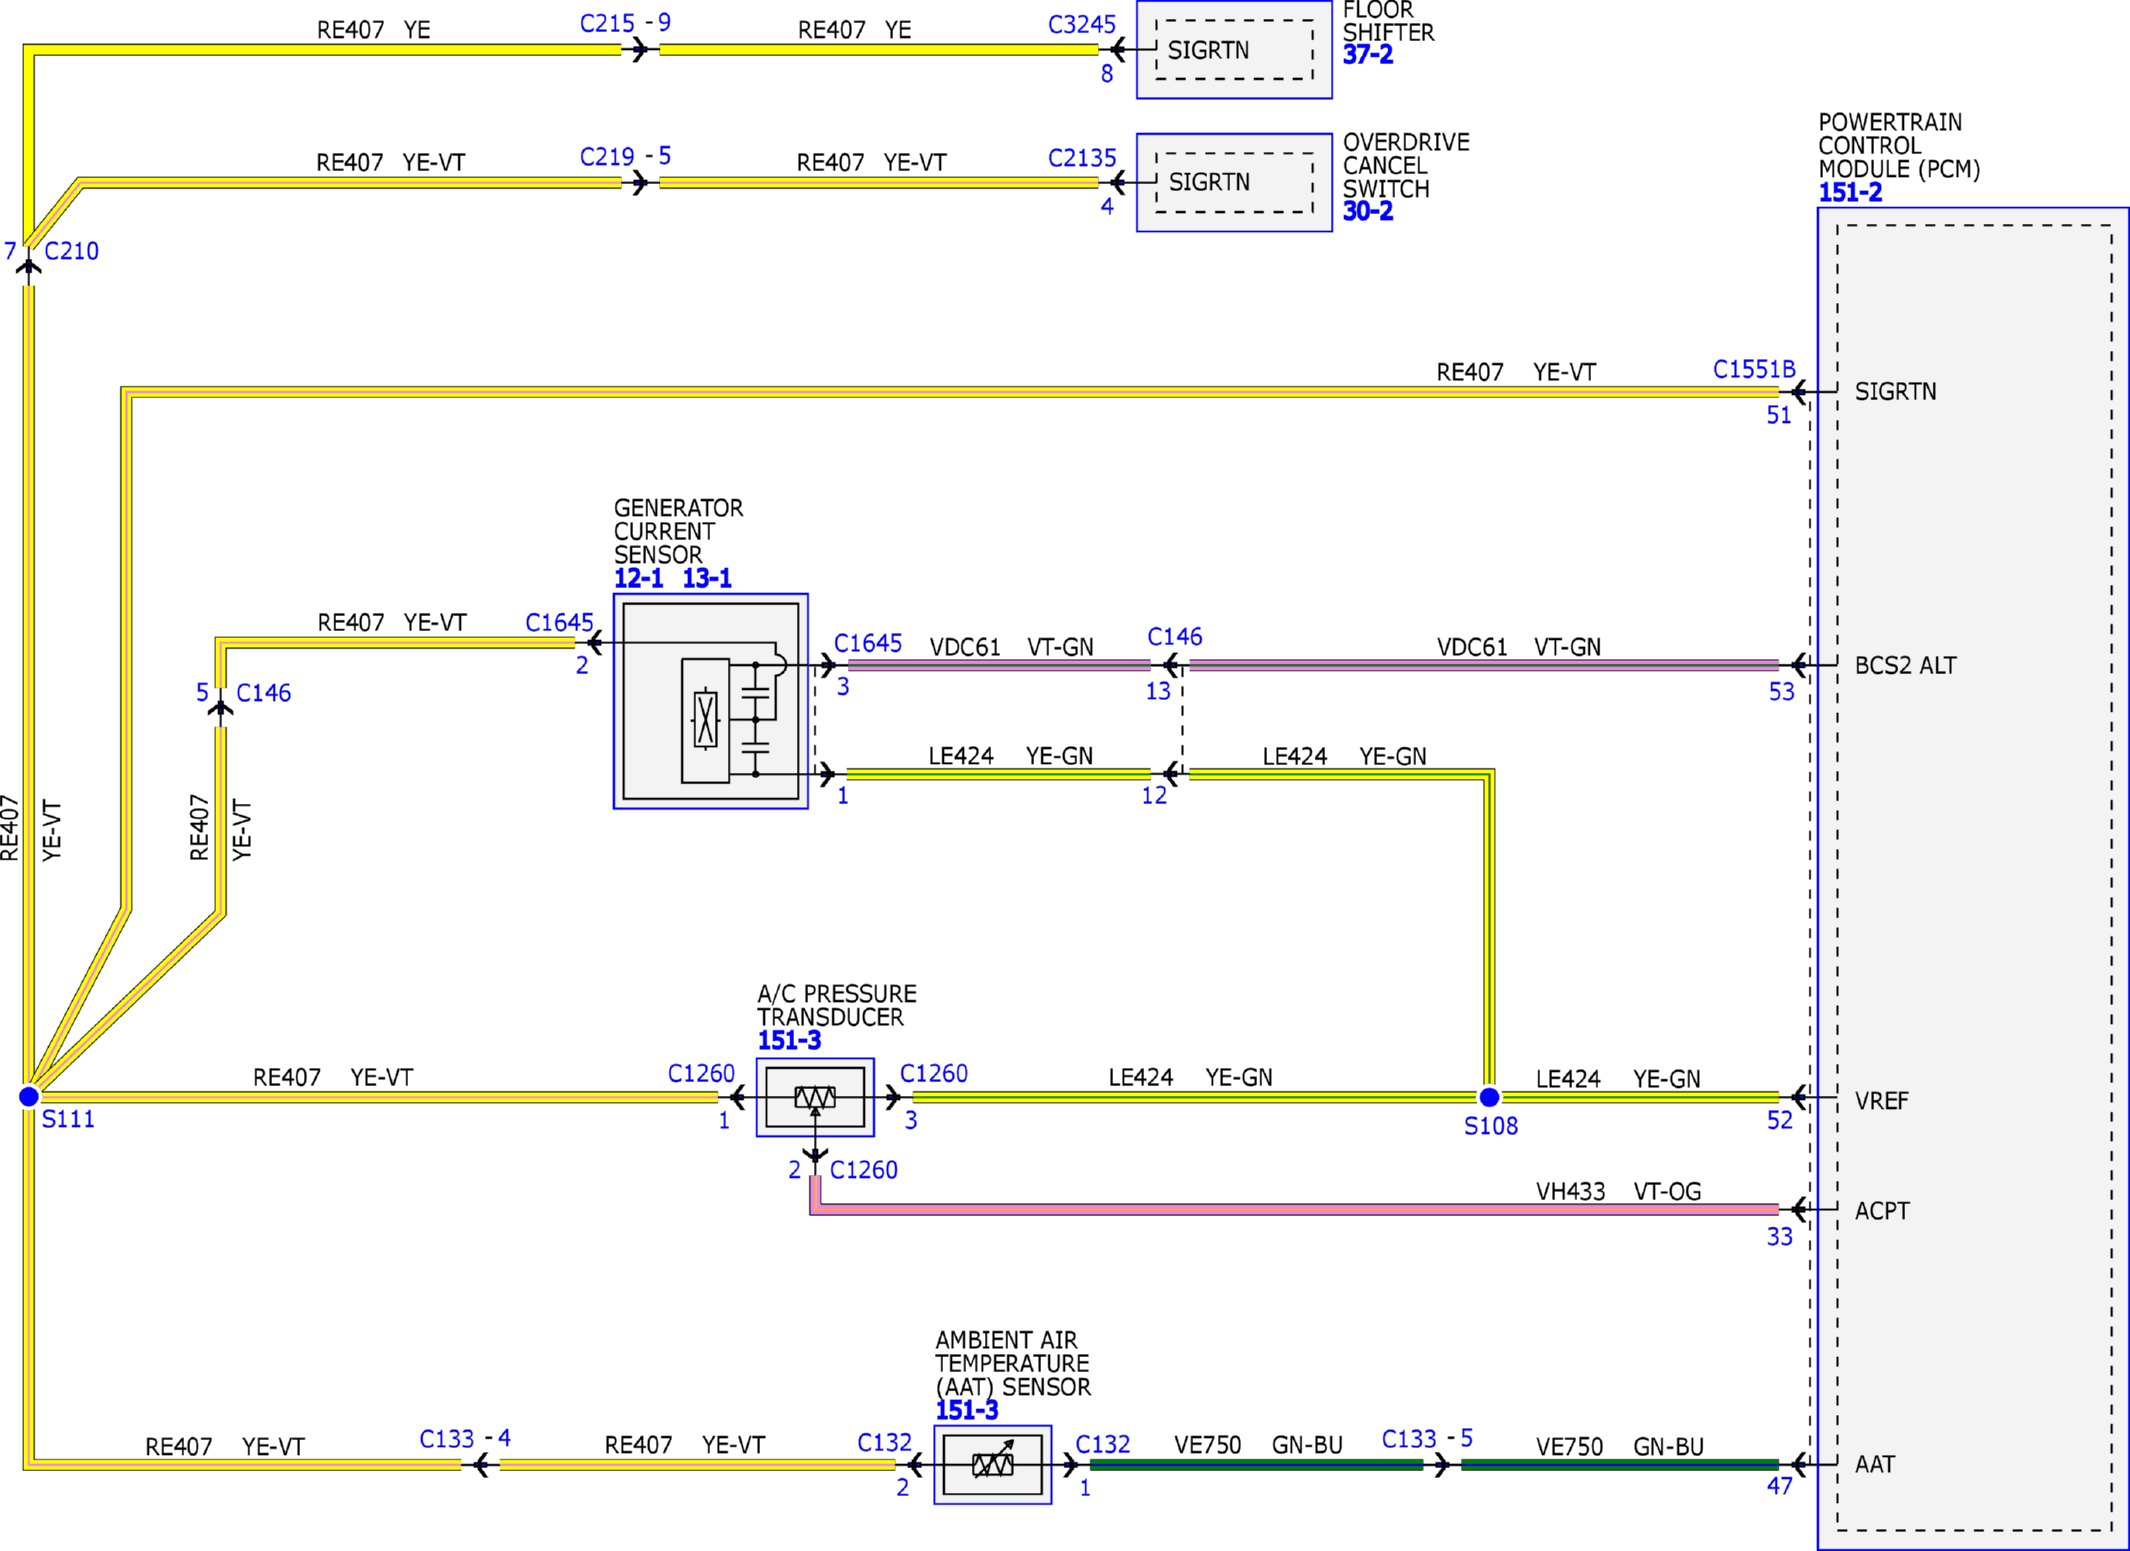
Task: Click the S108 splice node
Action: 1489,1096
